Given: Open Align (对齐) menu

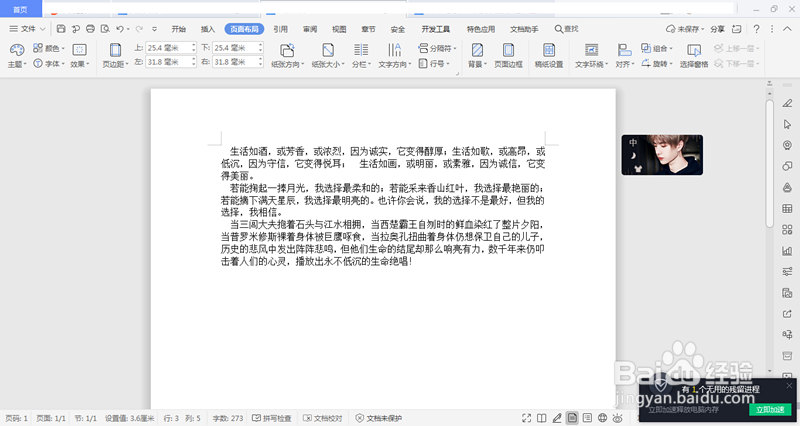Looking at the screenshot, I should pyautogui.click(x=624, y=56).
